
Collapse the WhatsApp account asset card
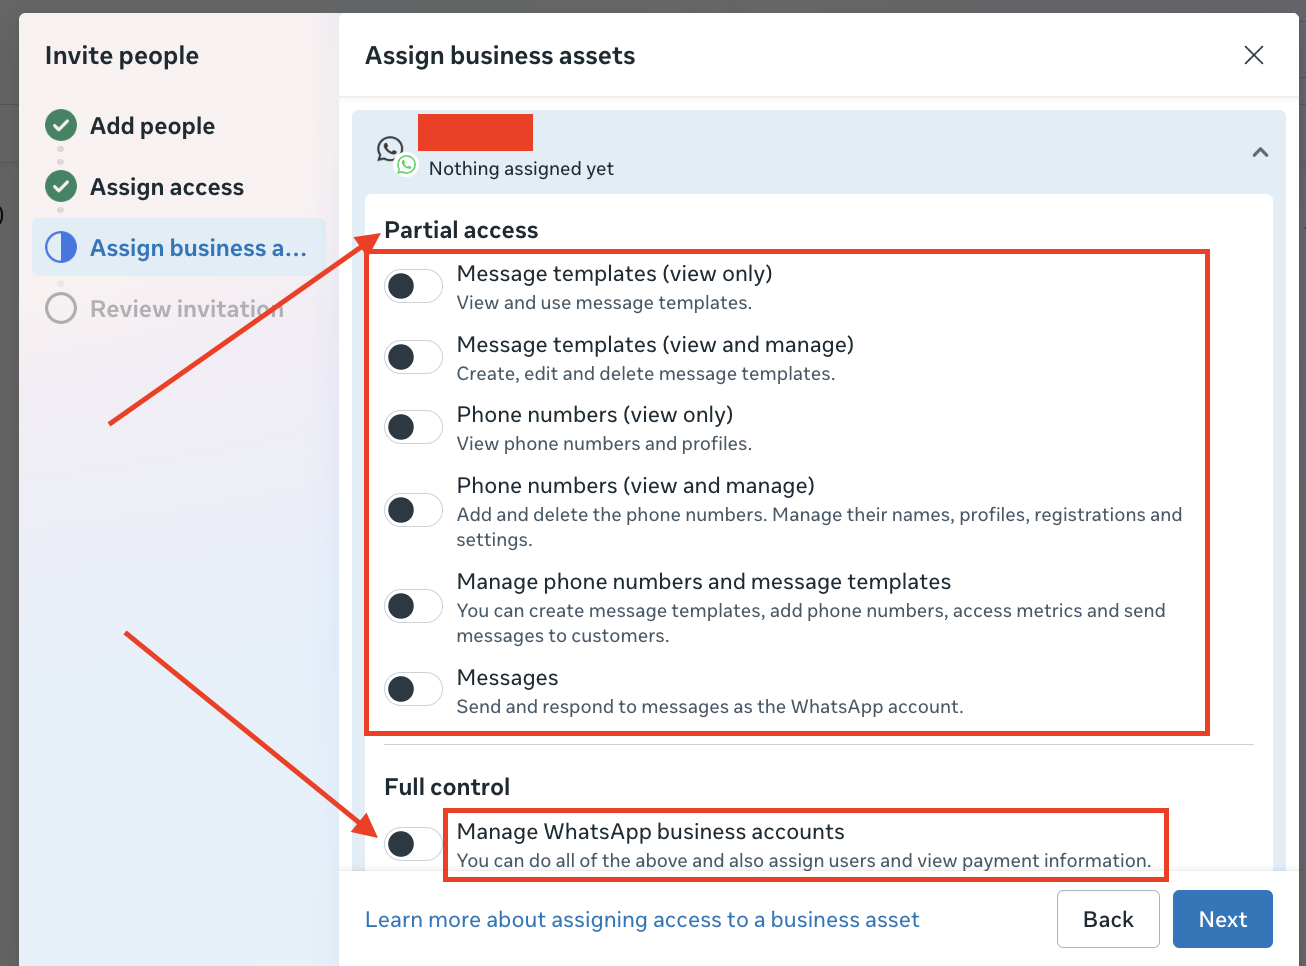(1260, 152)
